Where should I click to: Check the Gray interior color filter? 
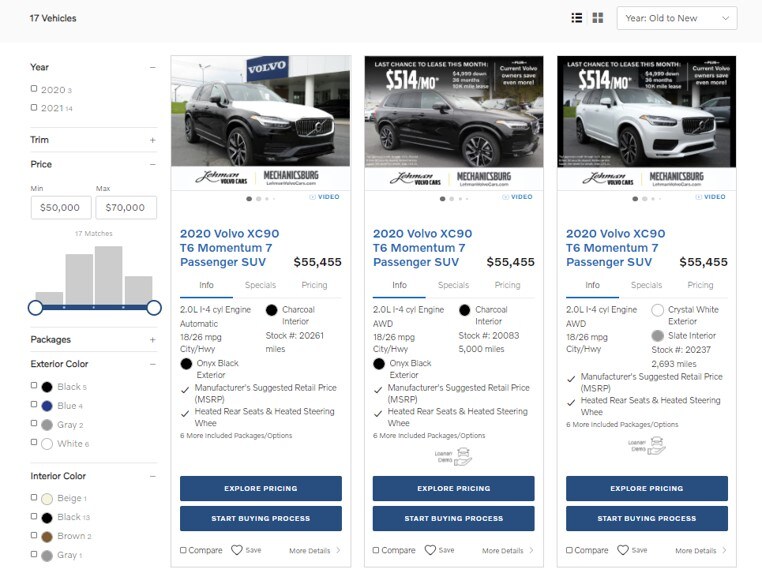[34, 554]
